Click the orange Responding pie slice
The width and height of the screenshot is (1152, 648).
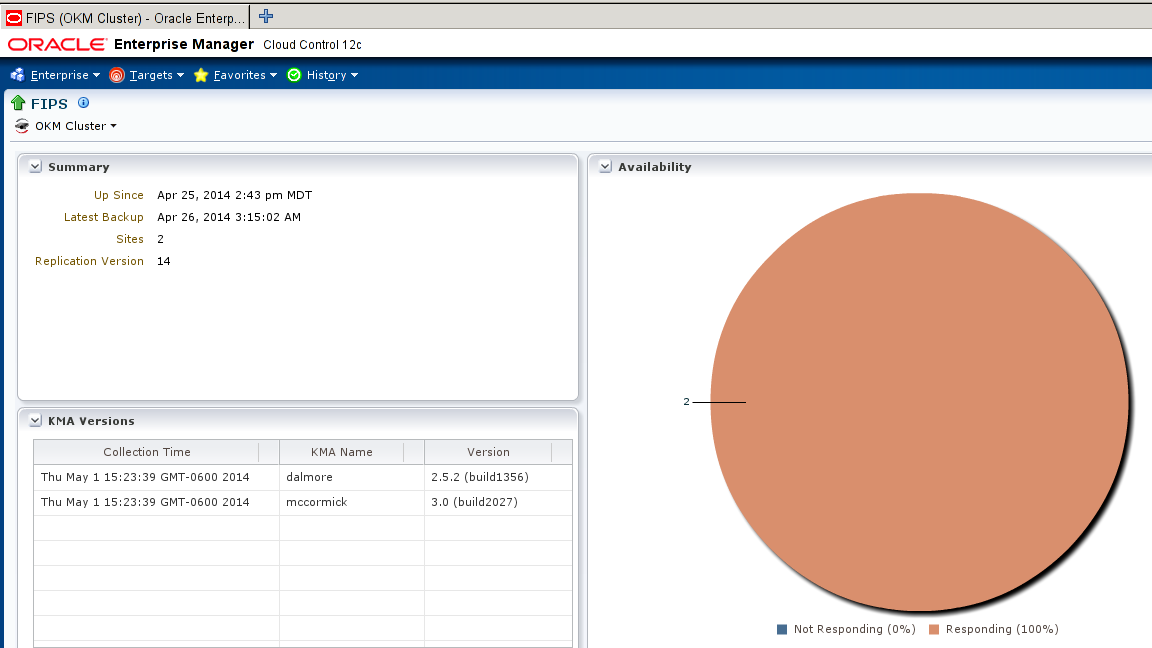[919, 401]
